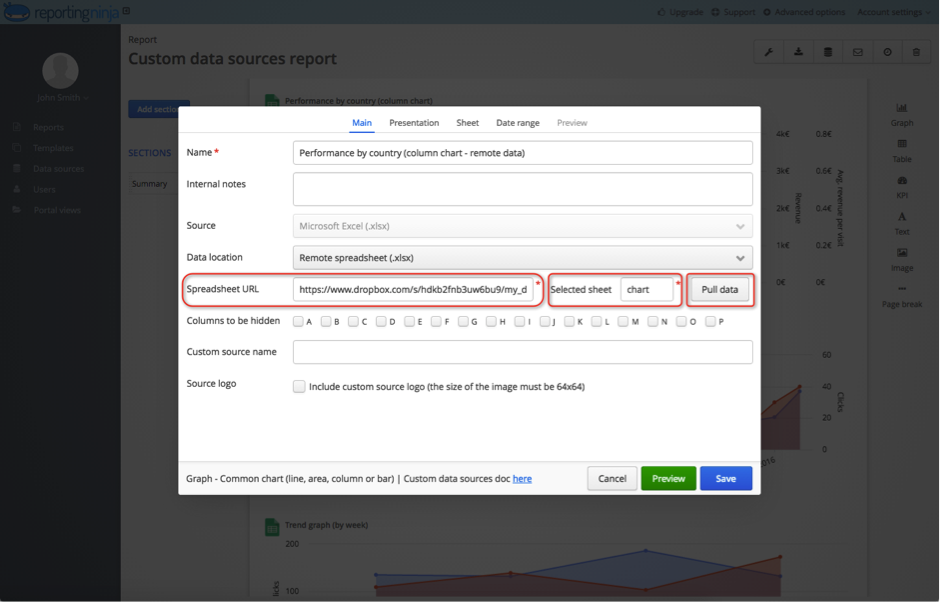The height and width of the screenshot is (602, 940).
Task: Add a Graph widget from the right sidebar
Action: pos(902,114)
